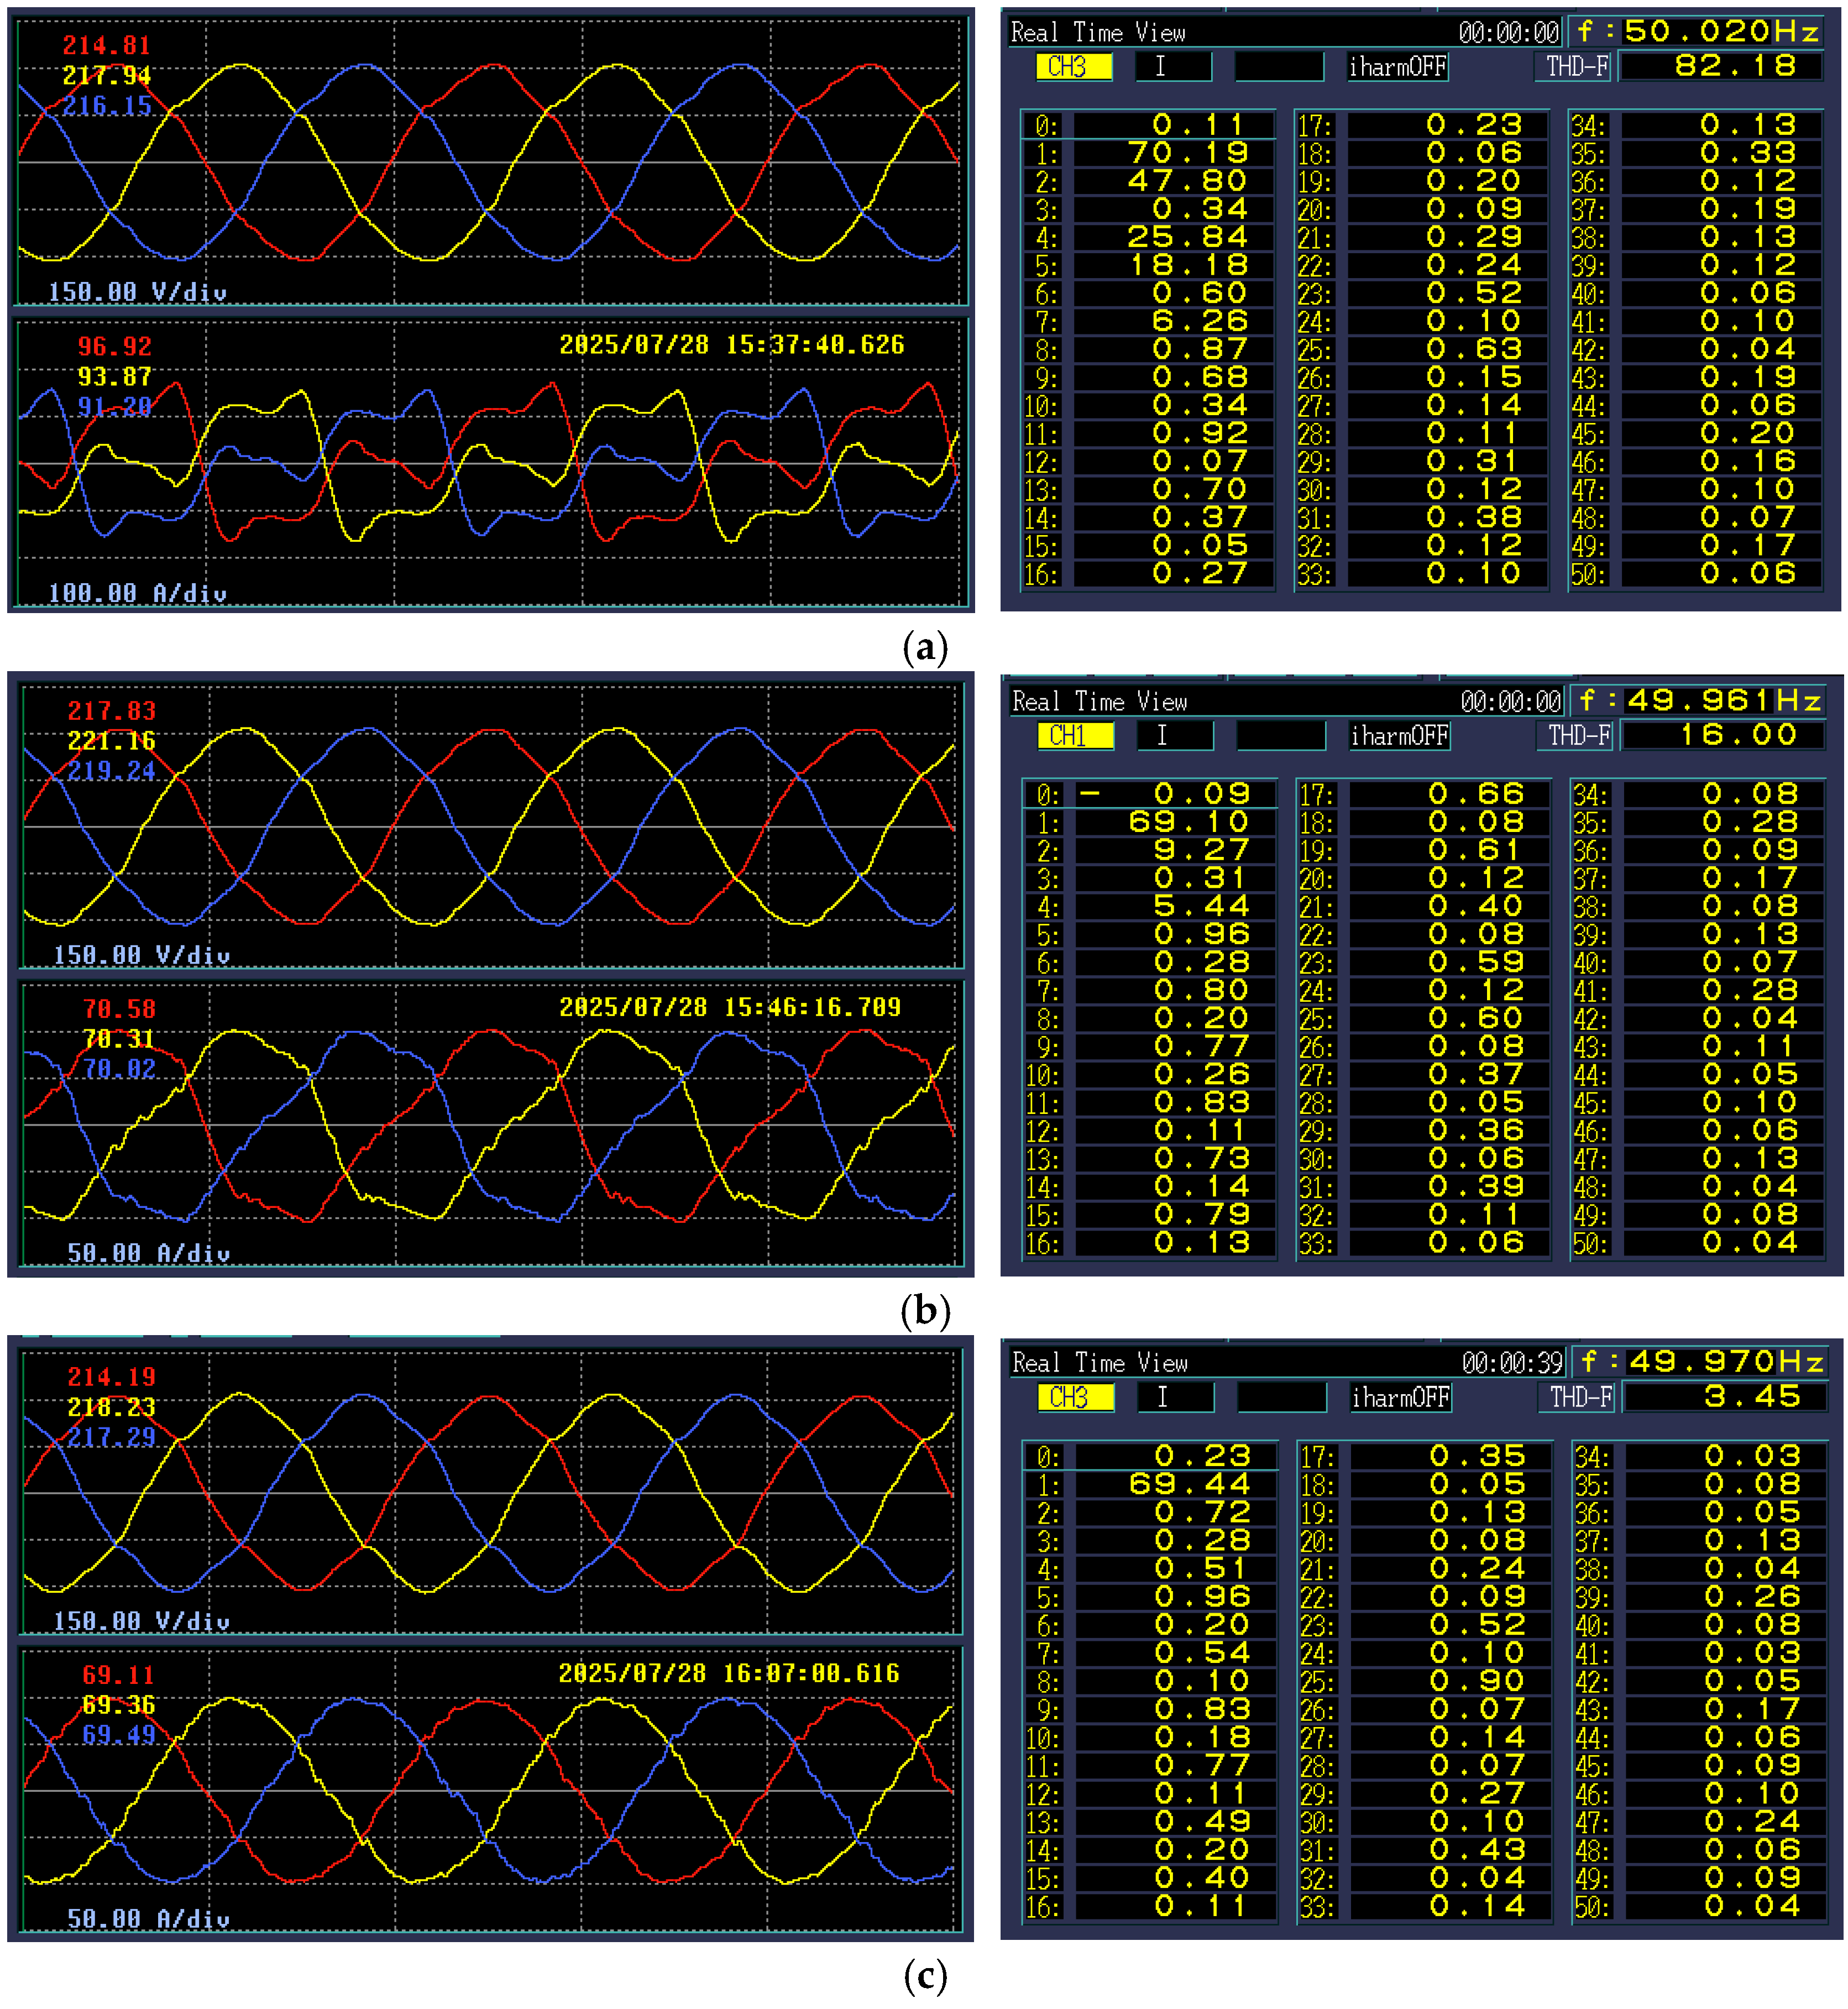
Task: Toggle the iharmOFF field in panel (b)
Action: click(1399, 736)
